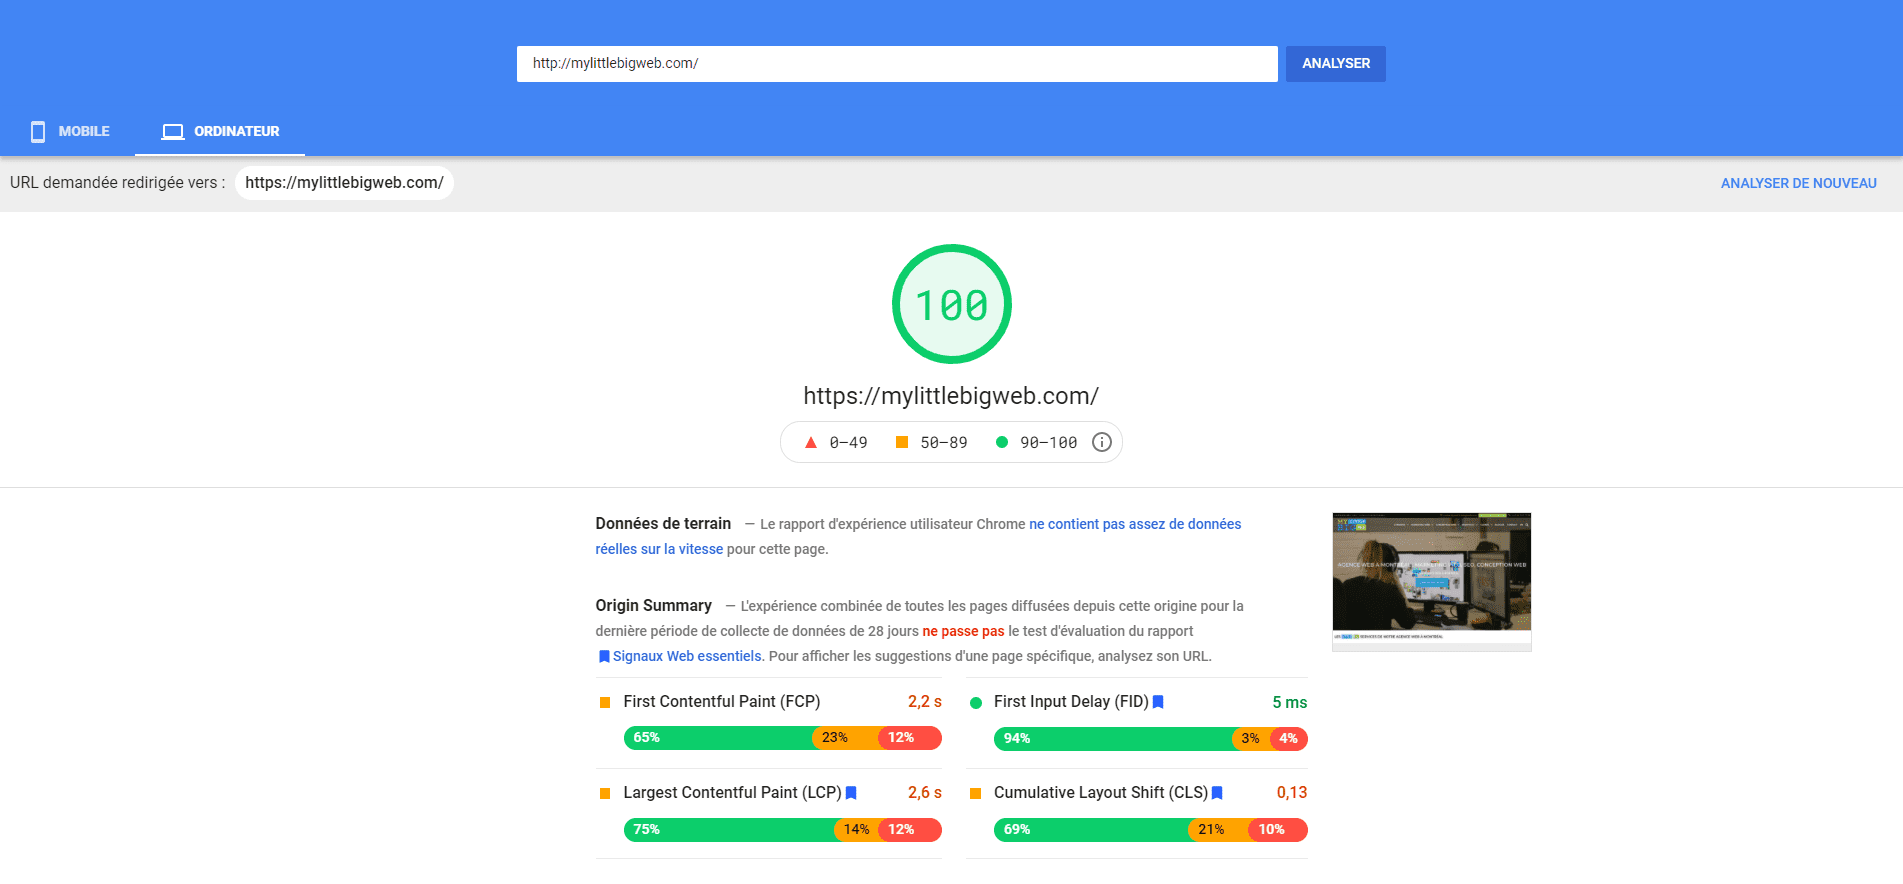Click bookmark icon before Signaux Web essentiels
Screen dimensions: 1903x884
[x=603, y=657]
